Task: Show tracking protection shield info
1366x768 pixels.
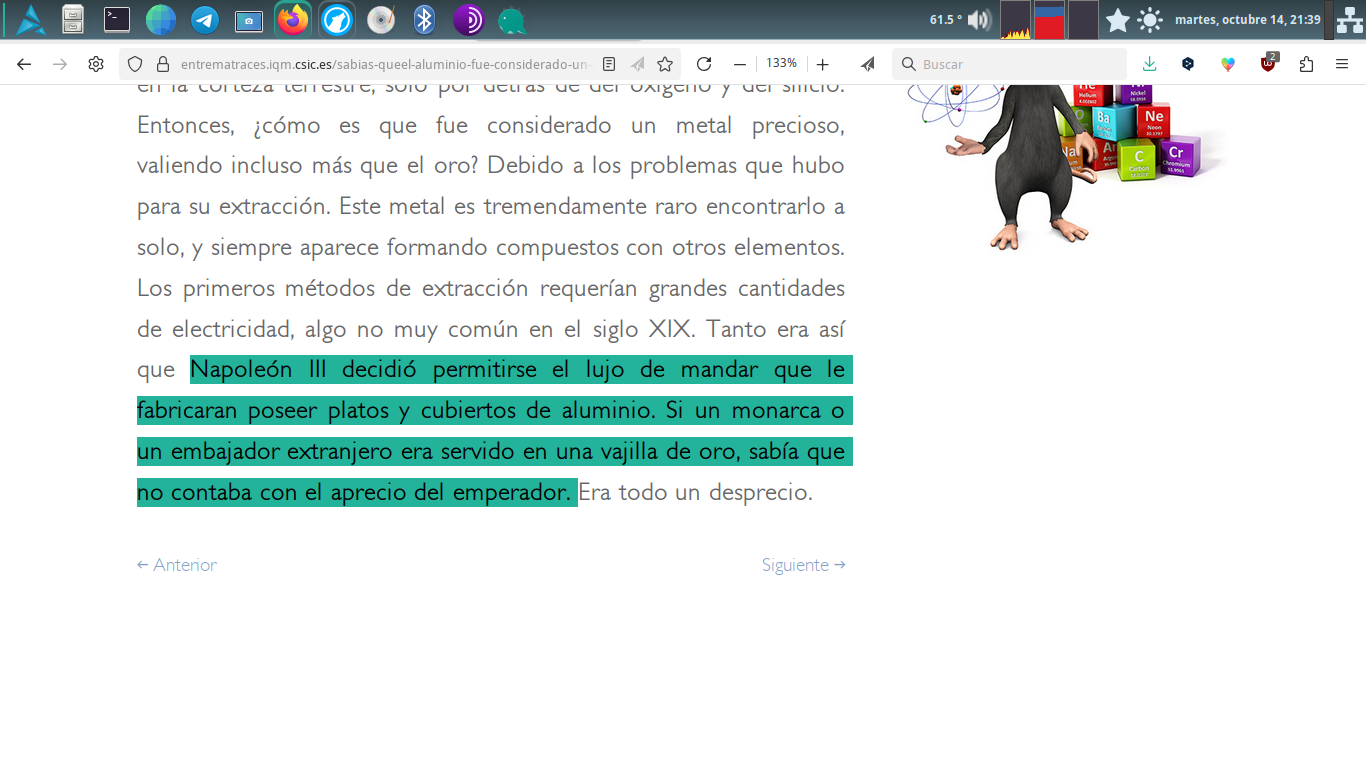Action: (135, 64)
